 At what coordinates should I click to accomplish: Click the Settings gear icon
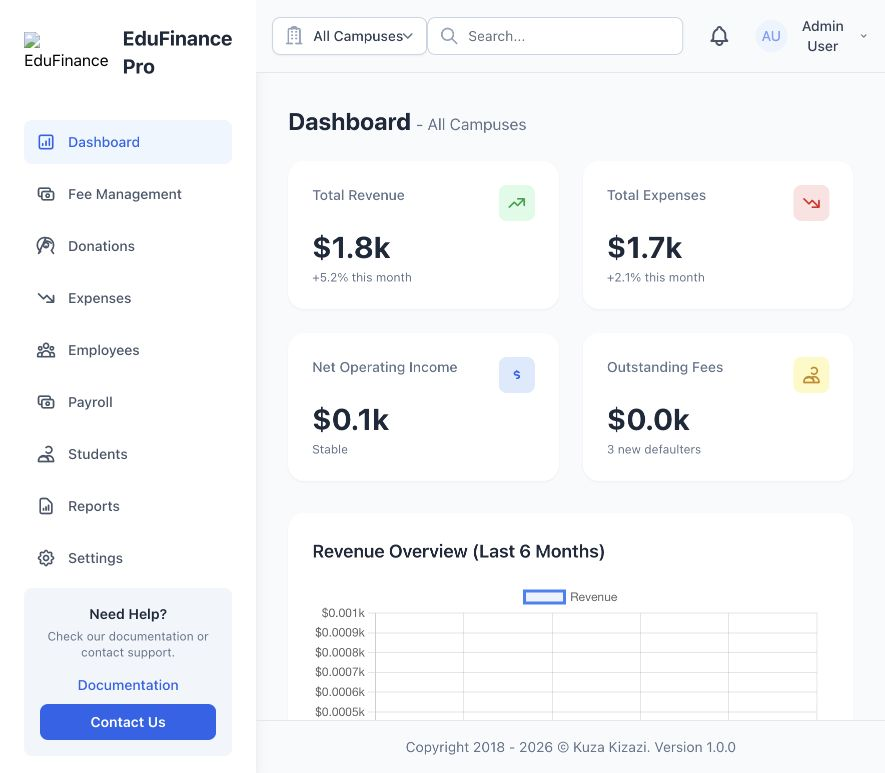[x=46, y=558]
